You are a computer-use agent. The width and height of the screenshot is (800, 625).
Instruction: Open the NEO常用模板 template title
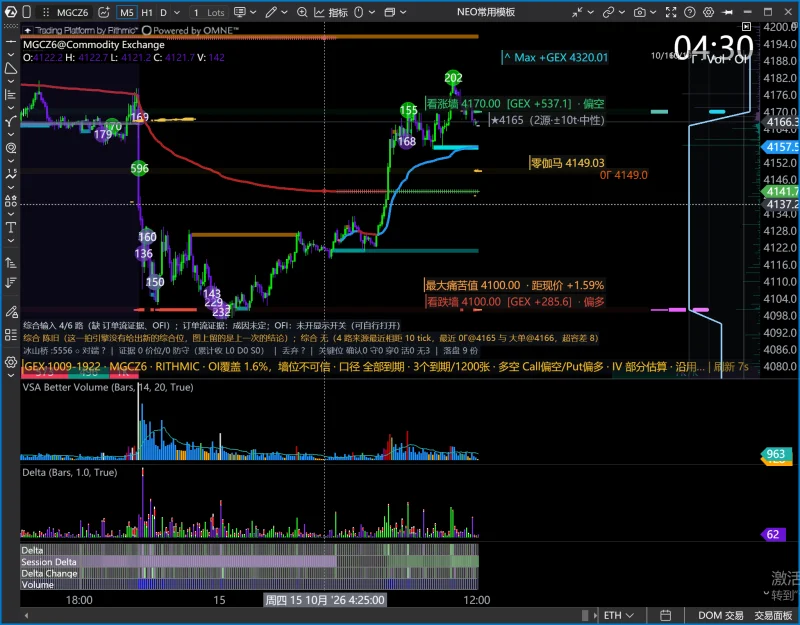486,12
